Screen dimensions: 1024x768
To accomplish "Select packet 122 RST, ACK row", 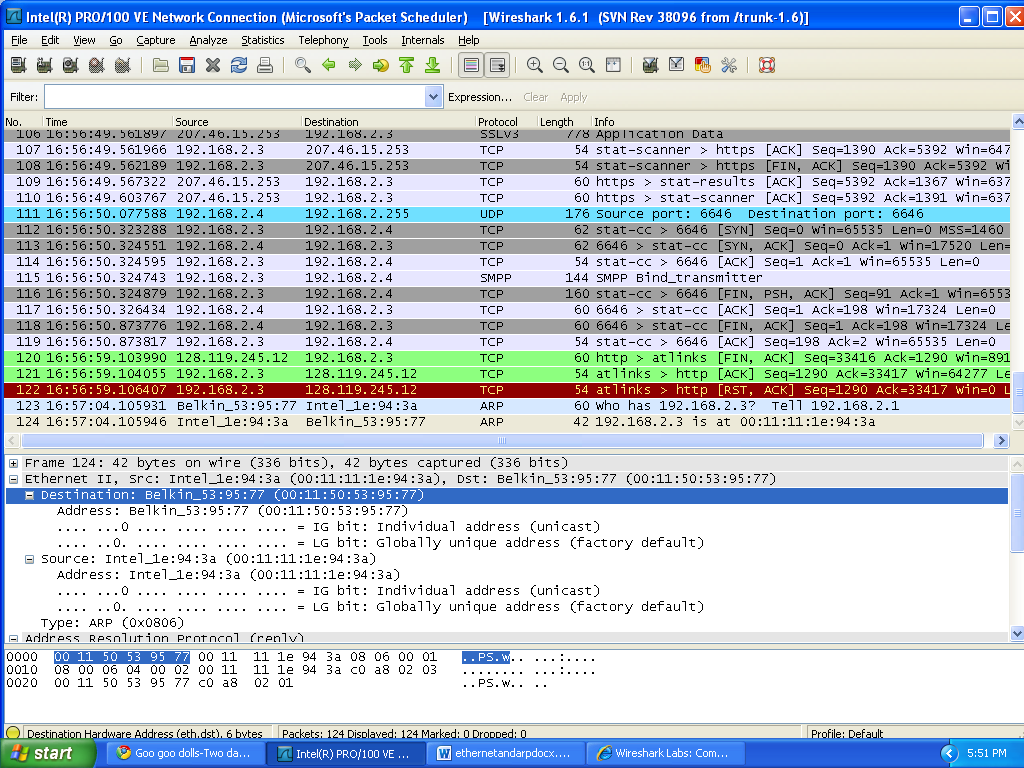I will (507, 390).
